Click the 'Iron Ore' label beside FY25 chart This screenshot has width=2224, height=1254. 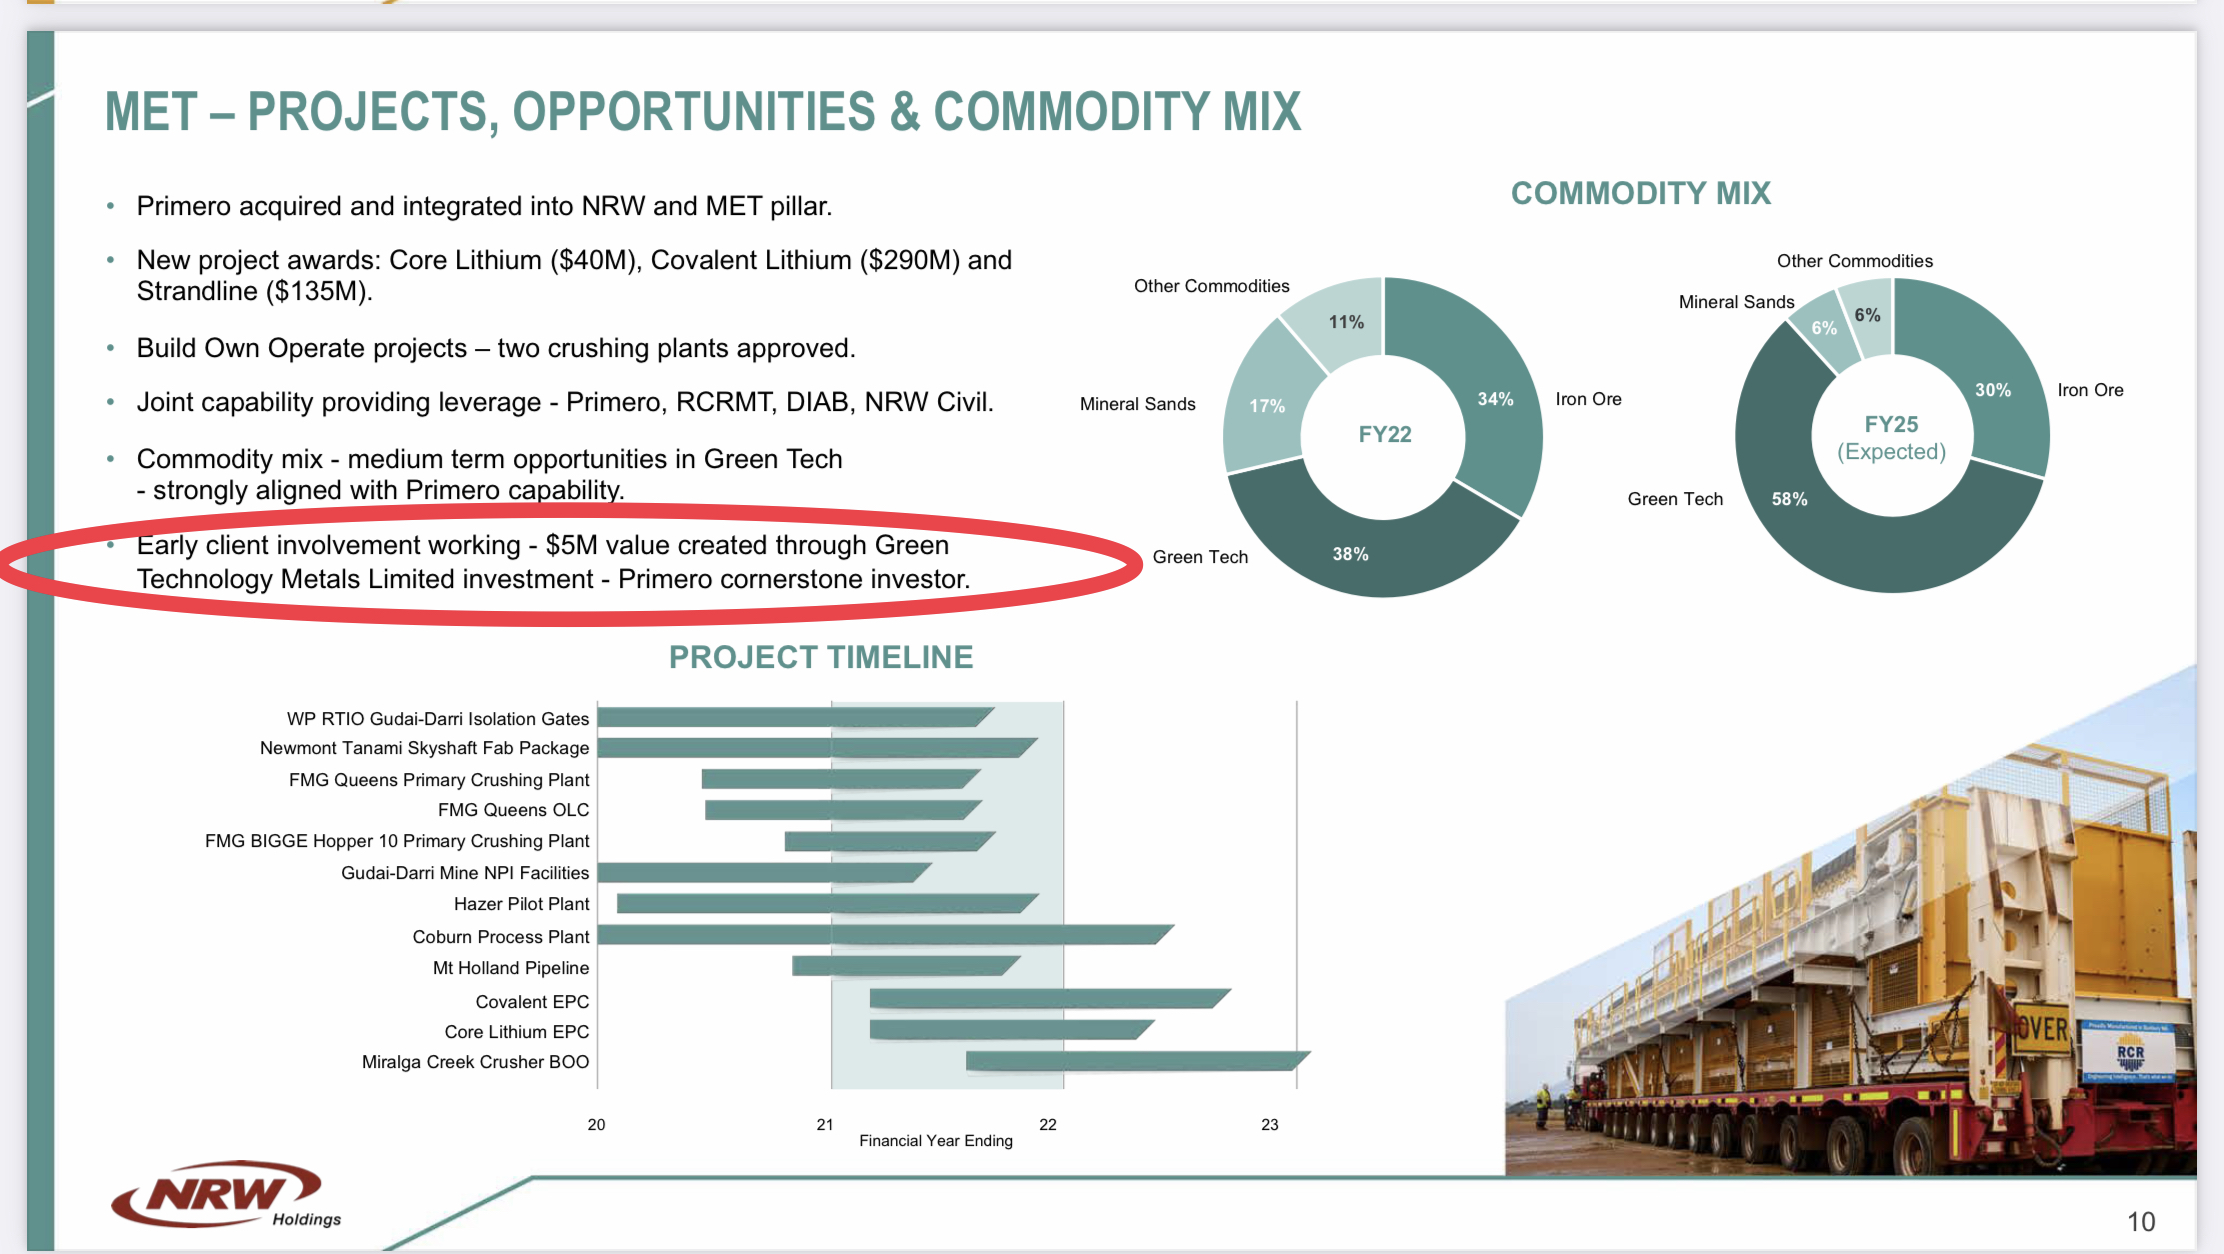2090,390
